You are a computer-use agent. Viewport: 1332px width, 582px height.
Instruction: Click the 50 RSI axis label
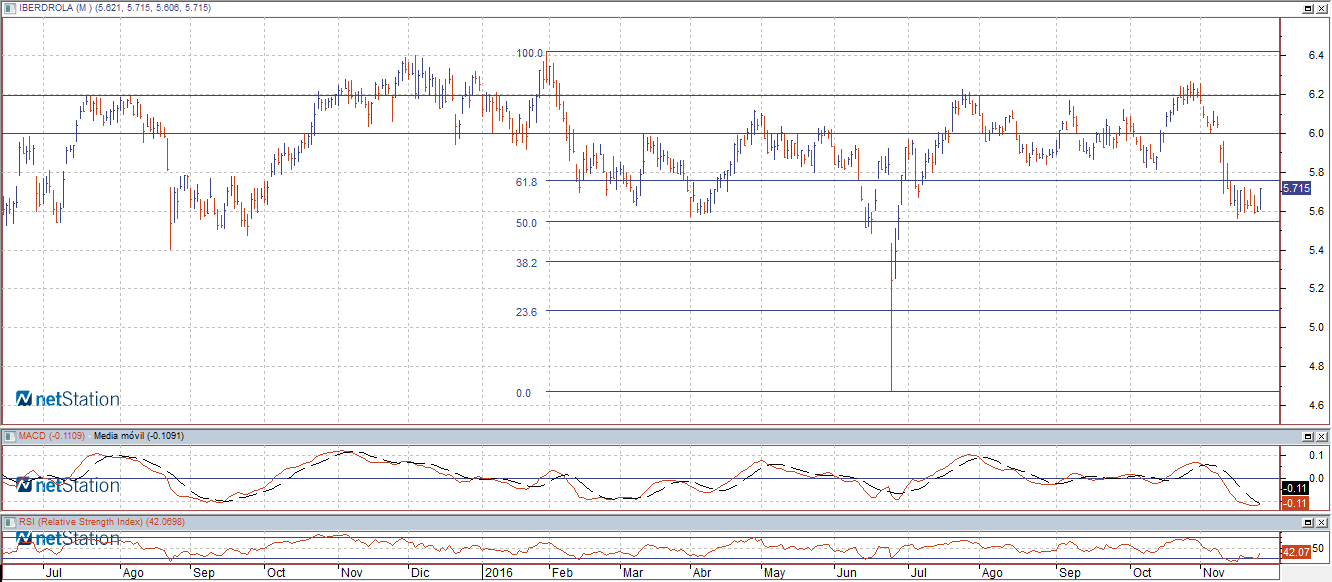[1318, 548]
